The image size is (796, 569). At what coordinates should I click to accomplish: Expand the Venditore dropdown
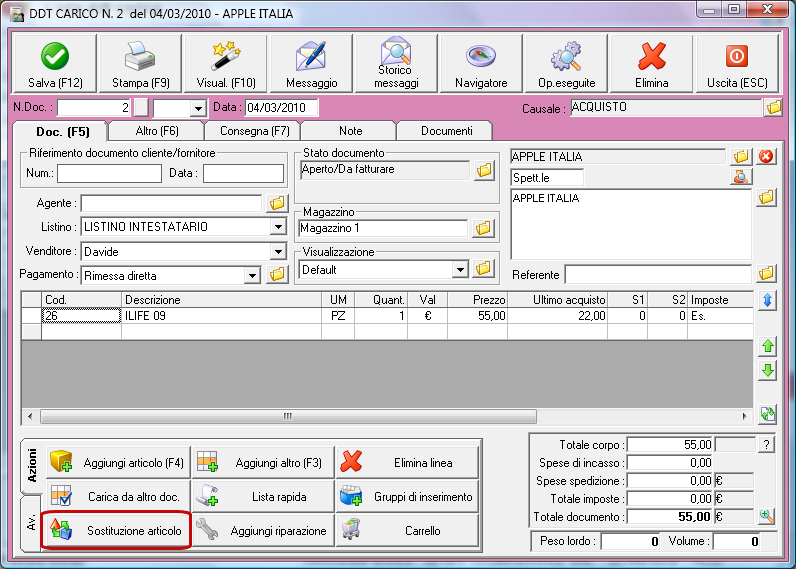click(278, 251)
